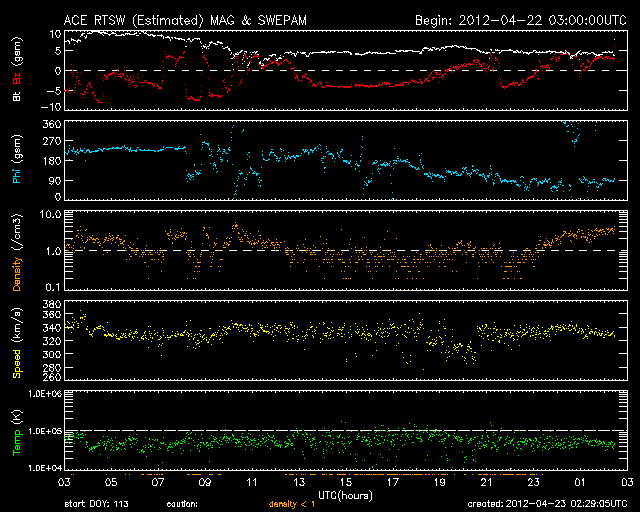
Task: Select the (/cm3) unit on Density axis
Action: pos(17,233)
